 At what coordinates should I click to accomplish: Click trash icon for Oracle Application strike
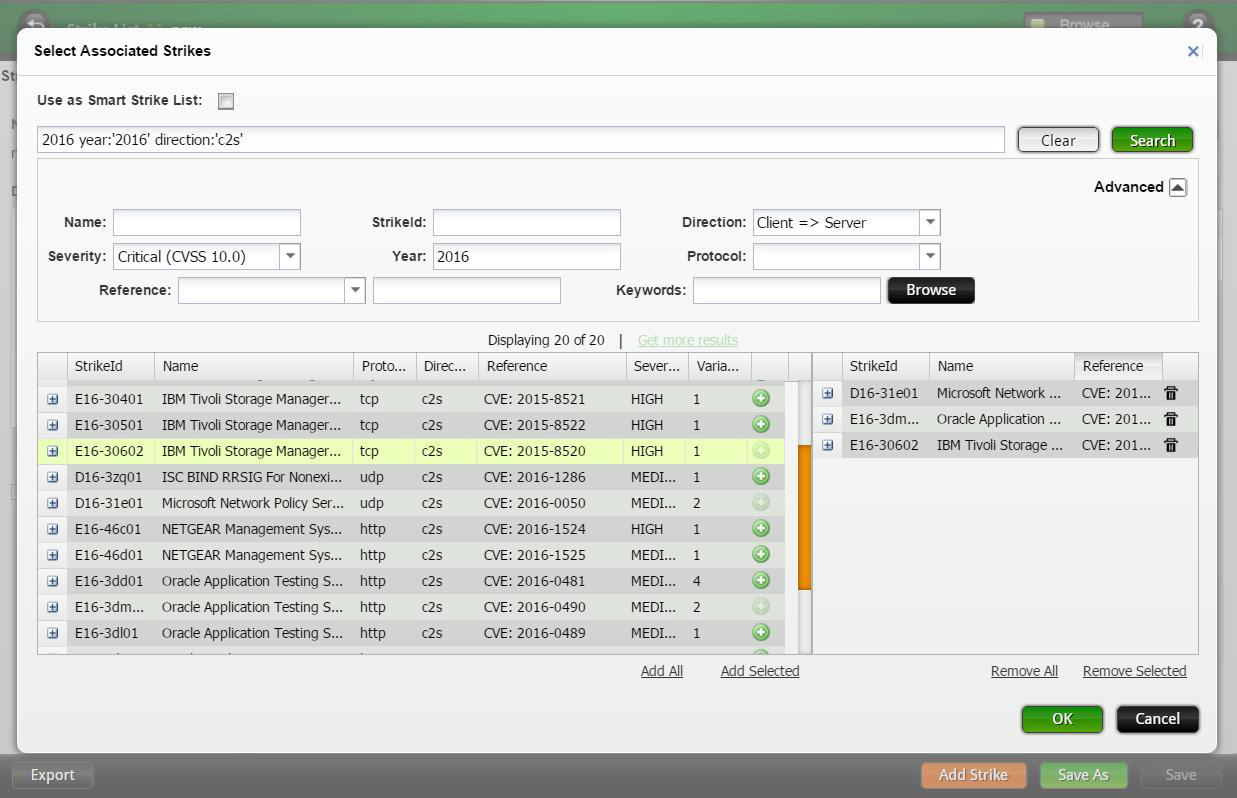click(1171, 420)
